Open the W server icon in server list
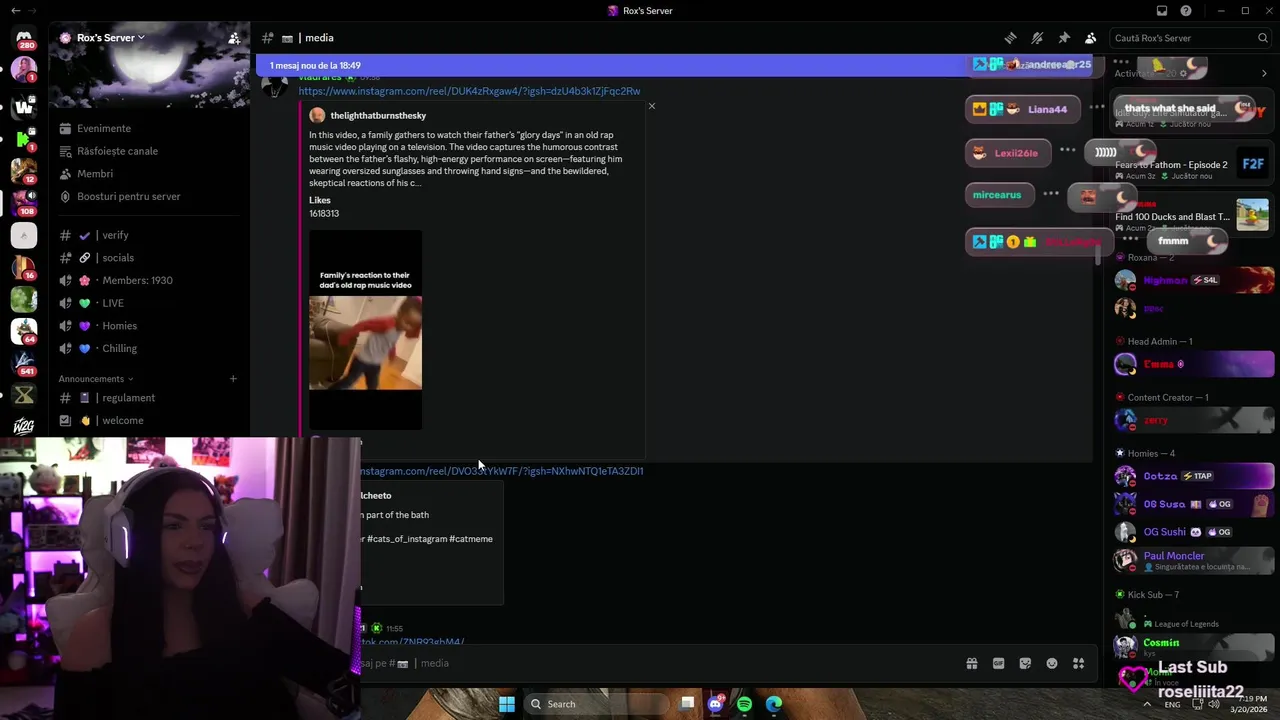The image size is (1280, 720). pyautogui.click(x=24, y=105)
